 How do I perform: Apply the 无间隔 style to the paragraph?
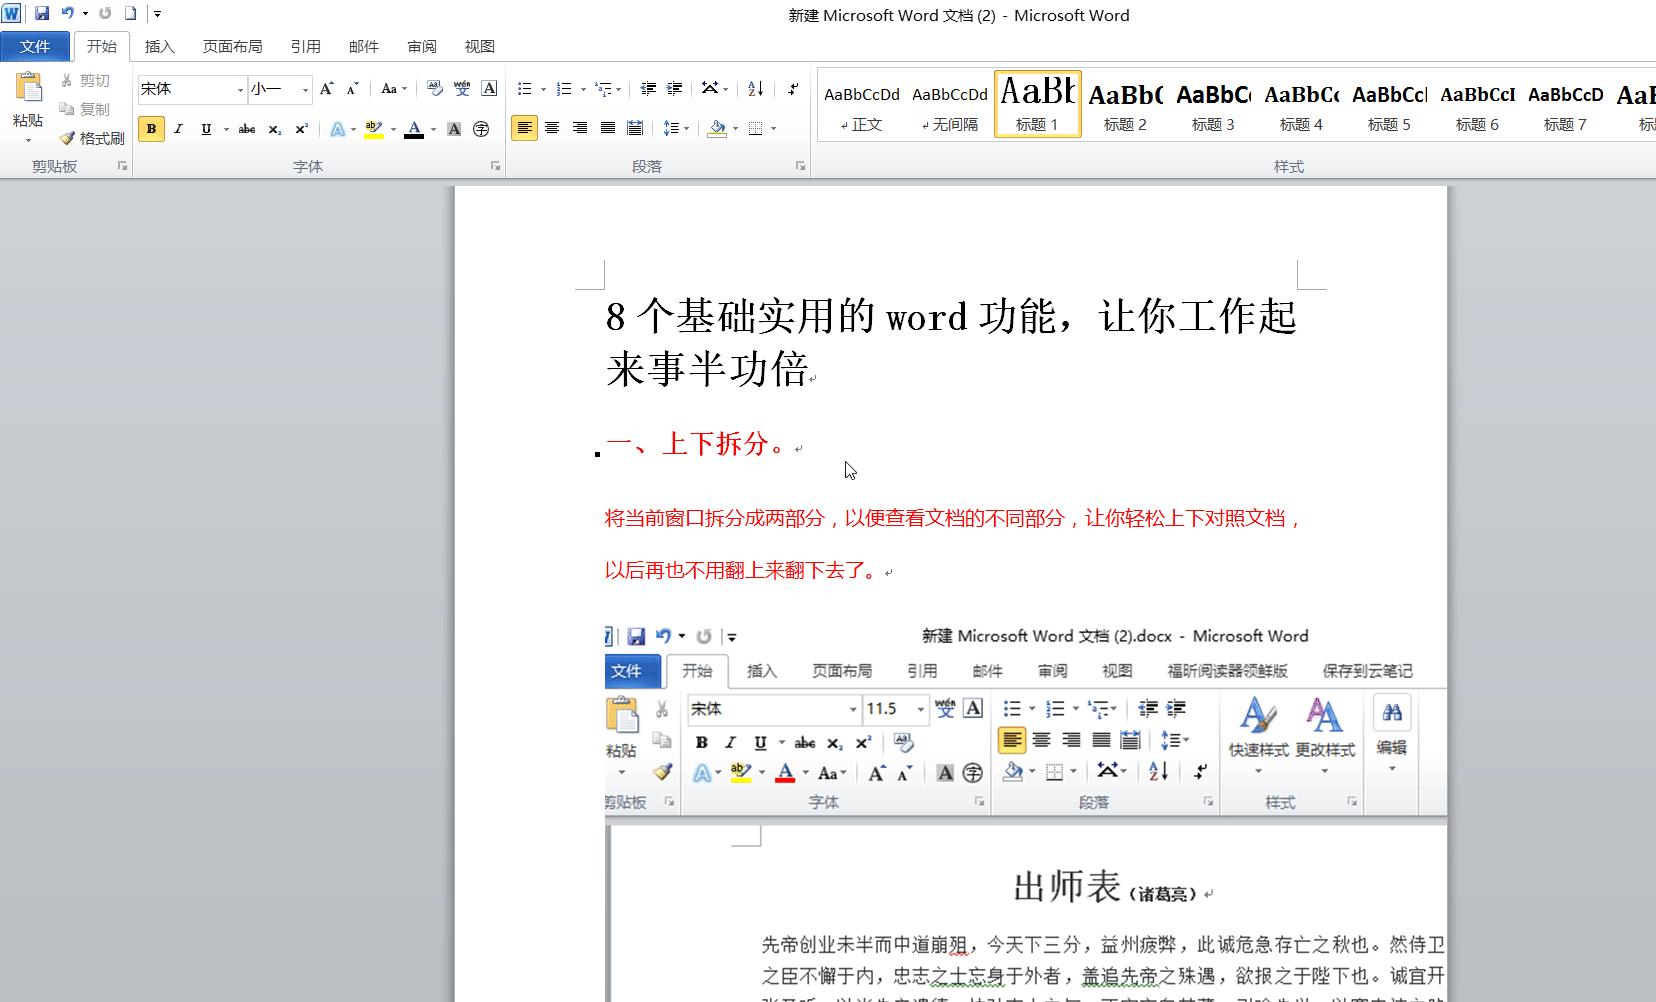point(948,105)
